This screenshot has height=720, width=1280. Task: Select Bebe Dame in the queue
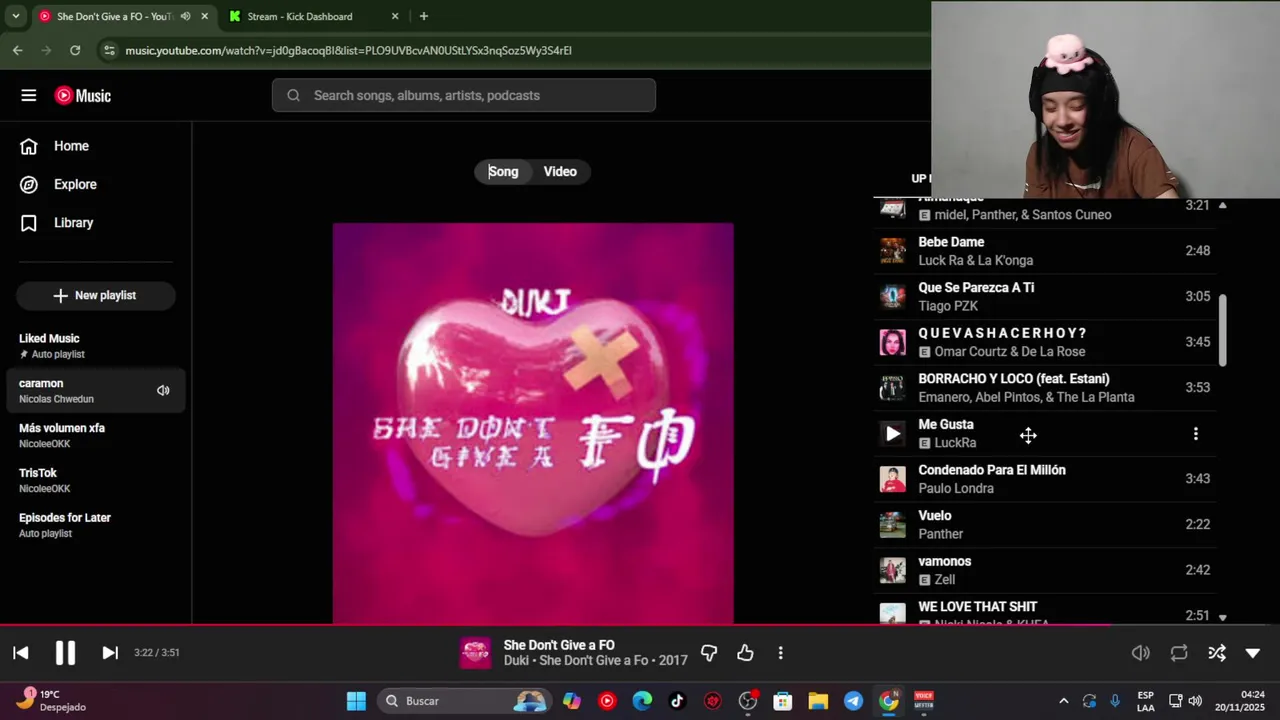[1046, 251]
